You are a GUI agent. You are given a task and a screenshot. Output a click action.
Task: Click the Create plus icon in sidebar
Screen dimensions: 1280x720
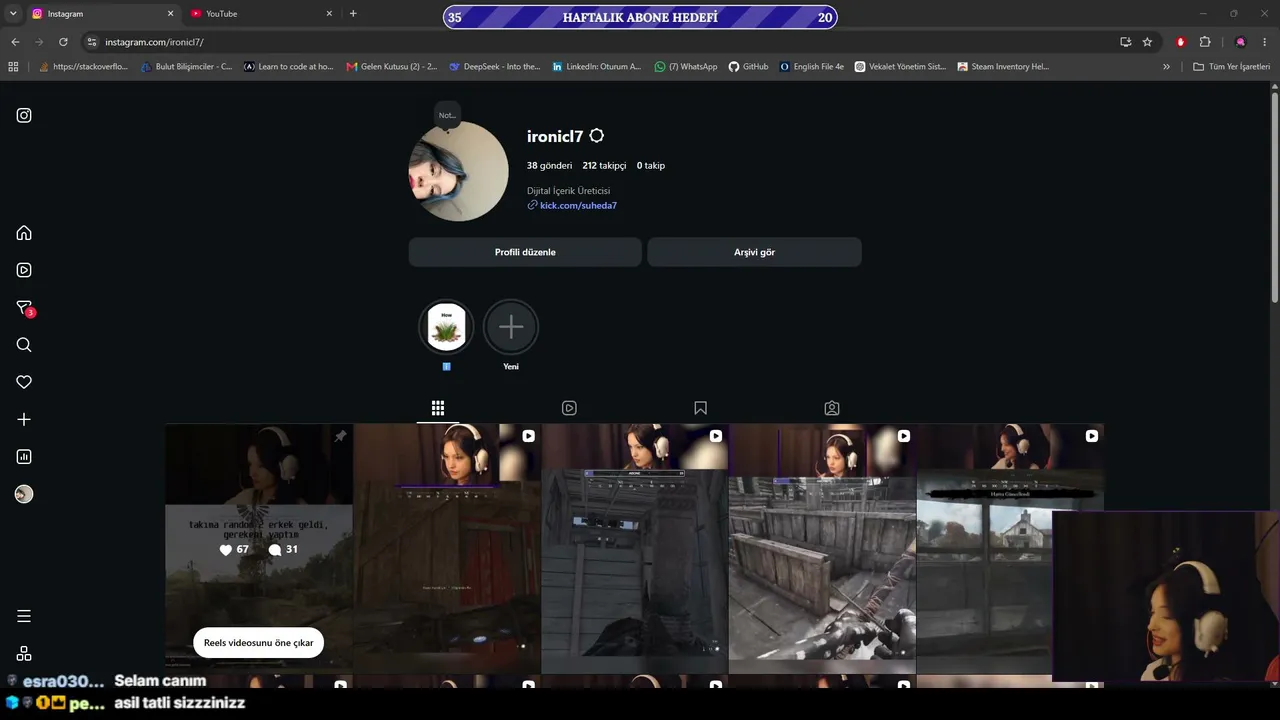[24, 420]
